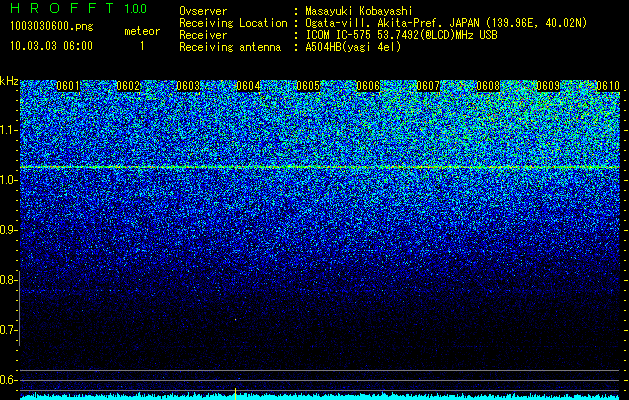Click the 'Receiver' field label
This screenshot has height=400, width=629.
pyautogui.click(x=203, y=35)
